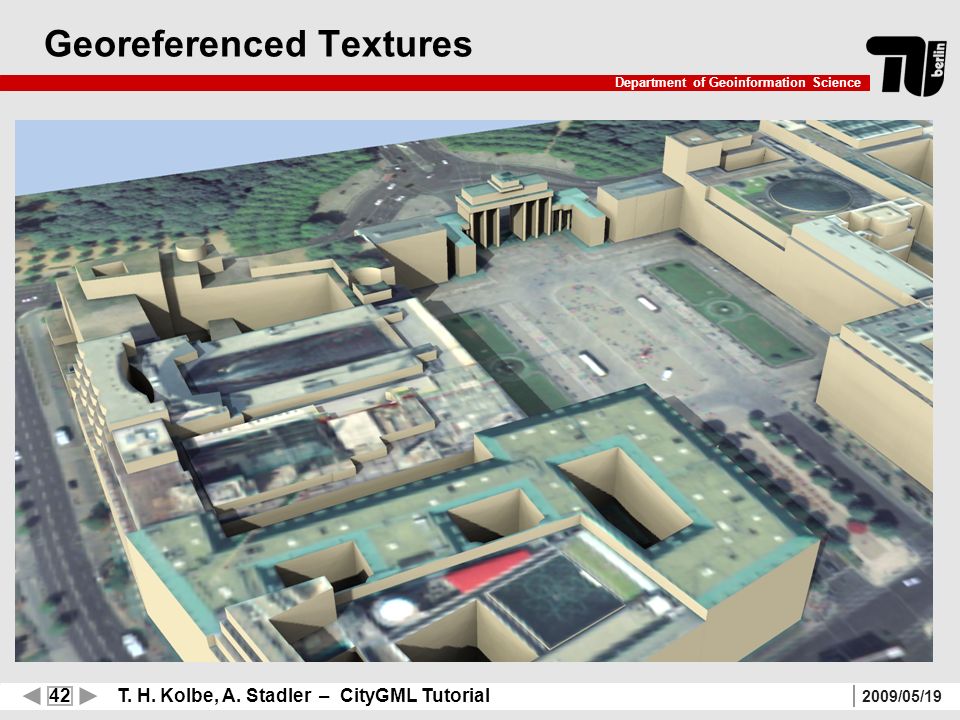Click the CityGML Tutorial footer text
The image size is (960, 720).
click(x=414, y=696)
